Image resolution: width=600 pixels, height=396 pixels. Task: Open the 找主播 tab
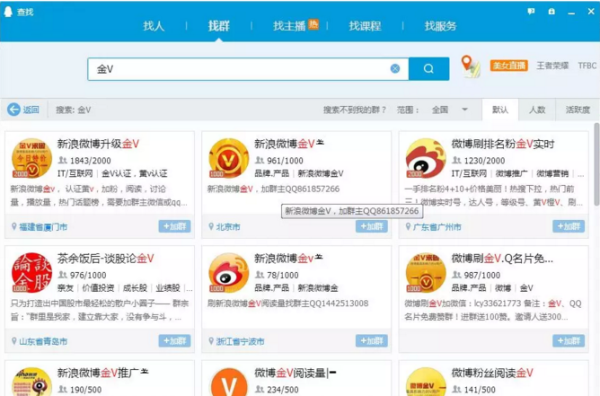click(289, 26)
